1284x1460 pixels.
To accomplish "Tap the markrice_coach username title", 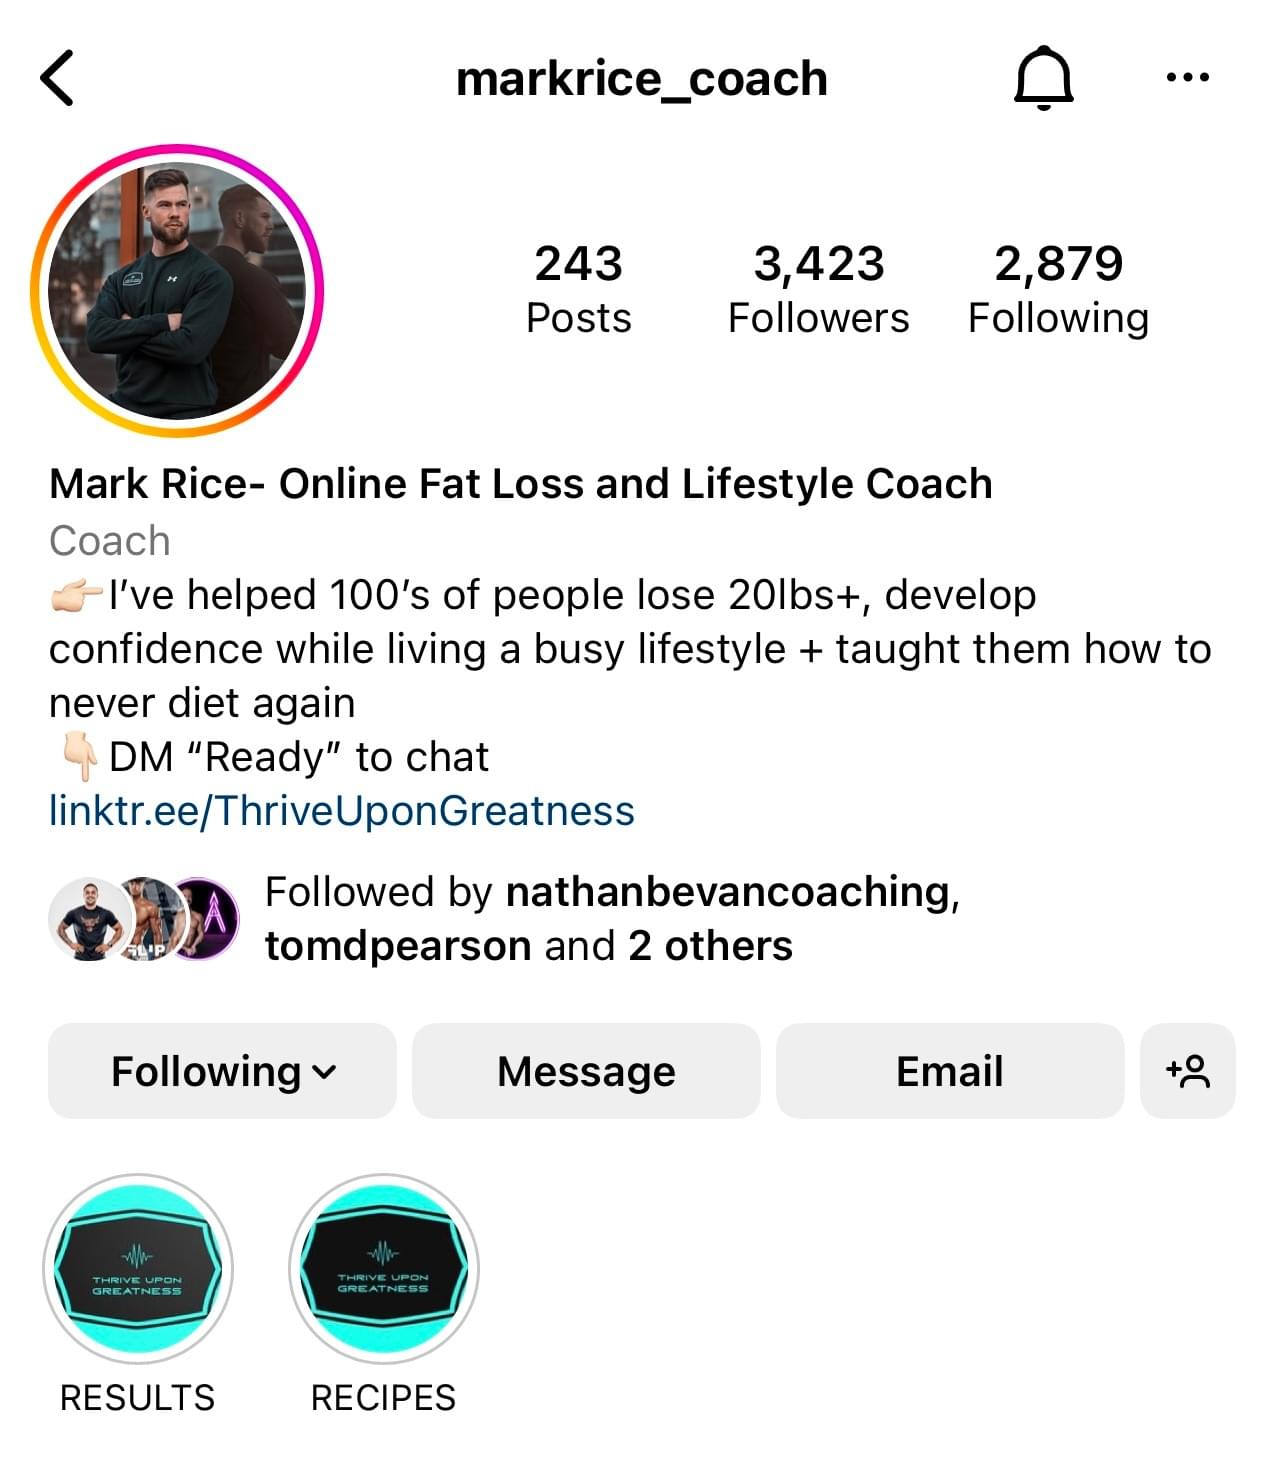I will tap(642, 79).
